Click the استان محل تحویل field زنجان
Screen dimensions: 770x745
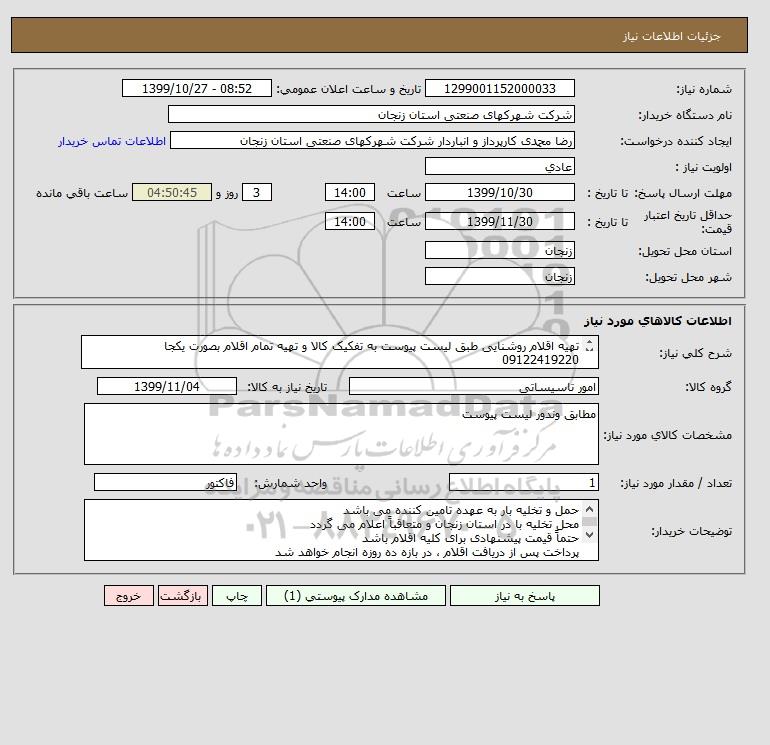tap(499, 250)
